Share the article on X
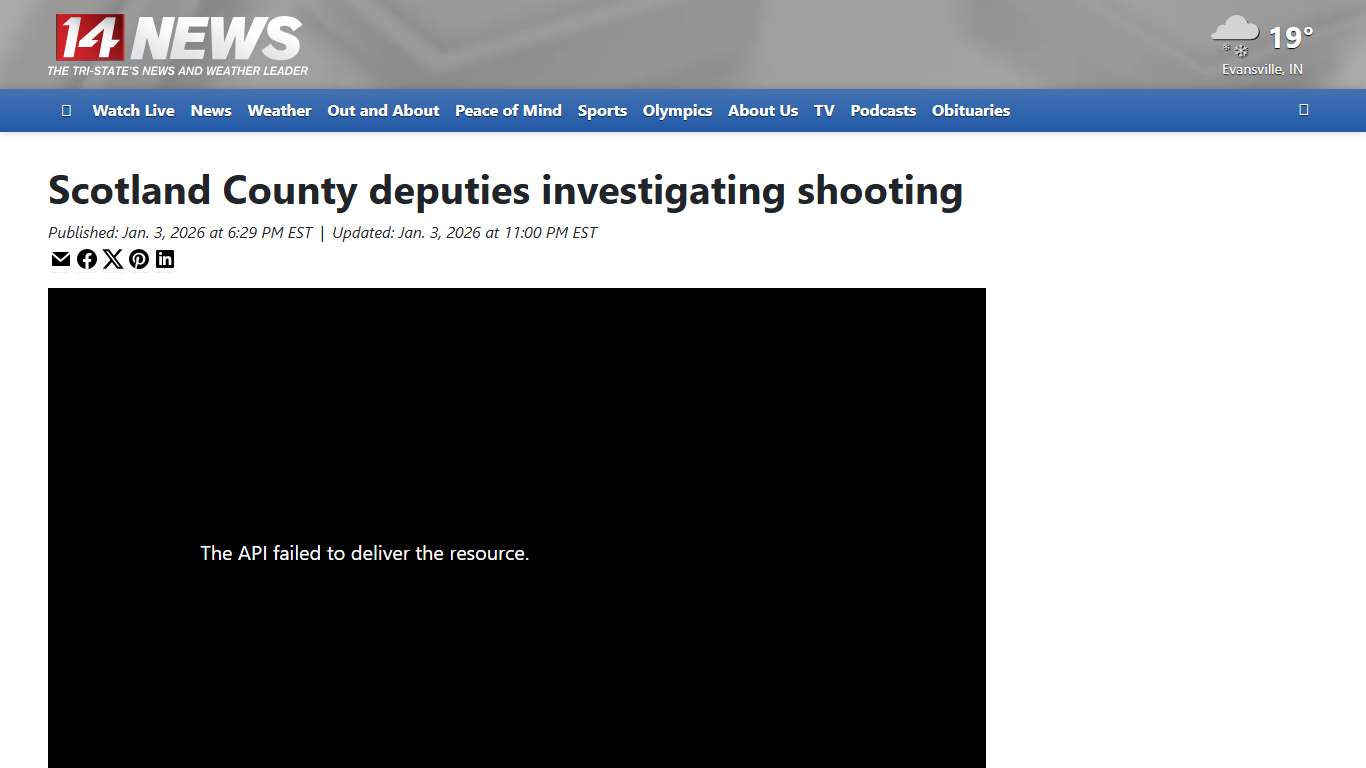This screenshot has height=768, width=1366. (113, 259)
